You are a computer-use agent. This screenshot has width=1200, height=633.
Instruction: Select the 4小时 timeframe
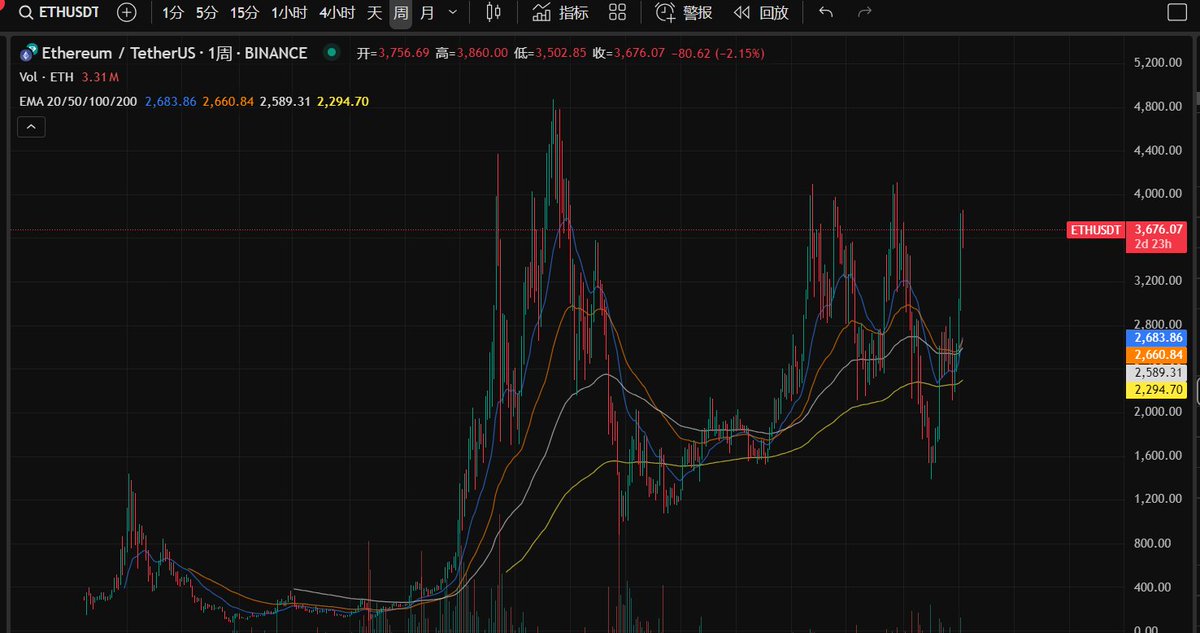pos(336,13)
